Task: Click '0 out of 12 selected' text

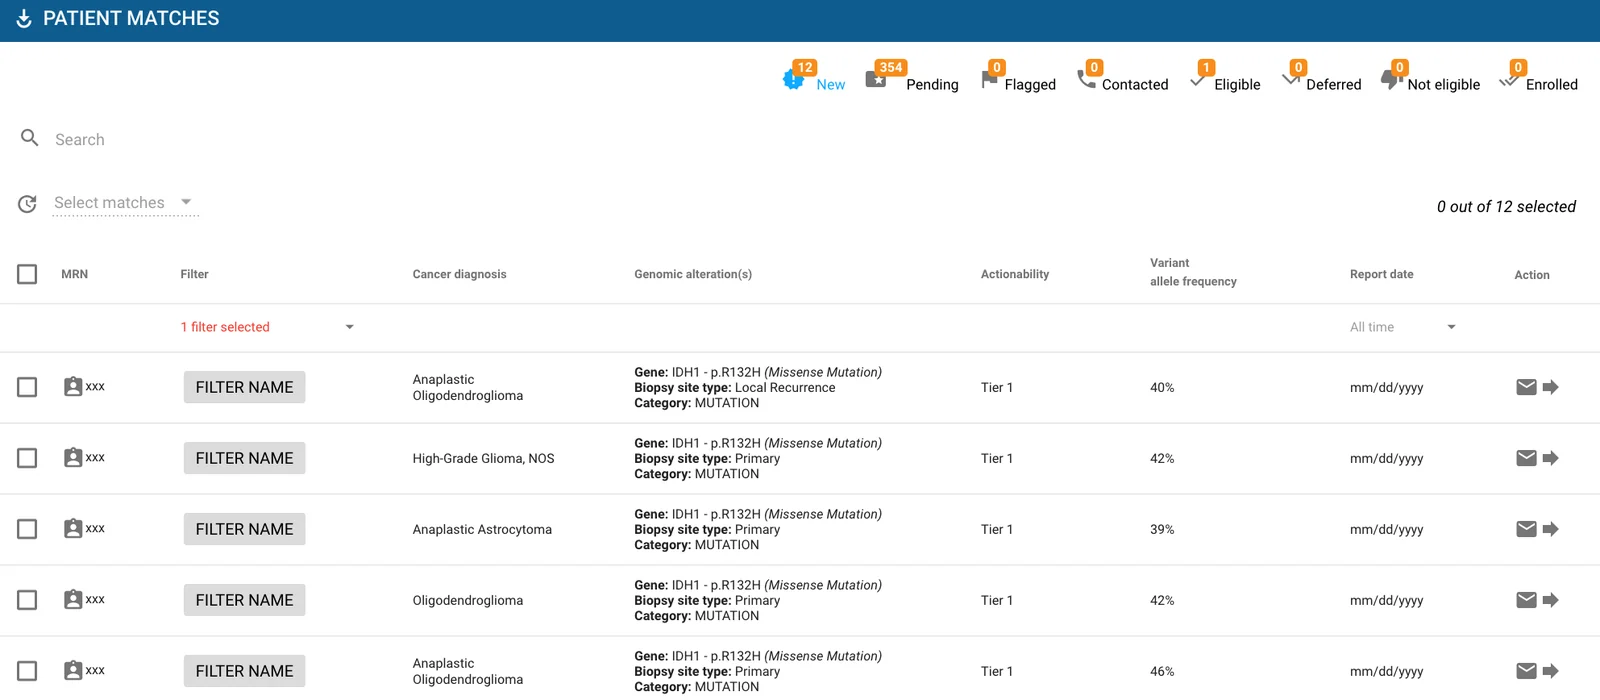Action: click(x=1506, y=207)
